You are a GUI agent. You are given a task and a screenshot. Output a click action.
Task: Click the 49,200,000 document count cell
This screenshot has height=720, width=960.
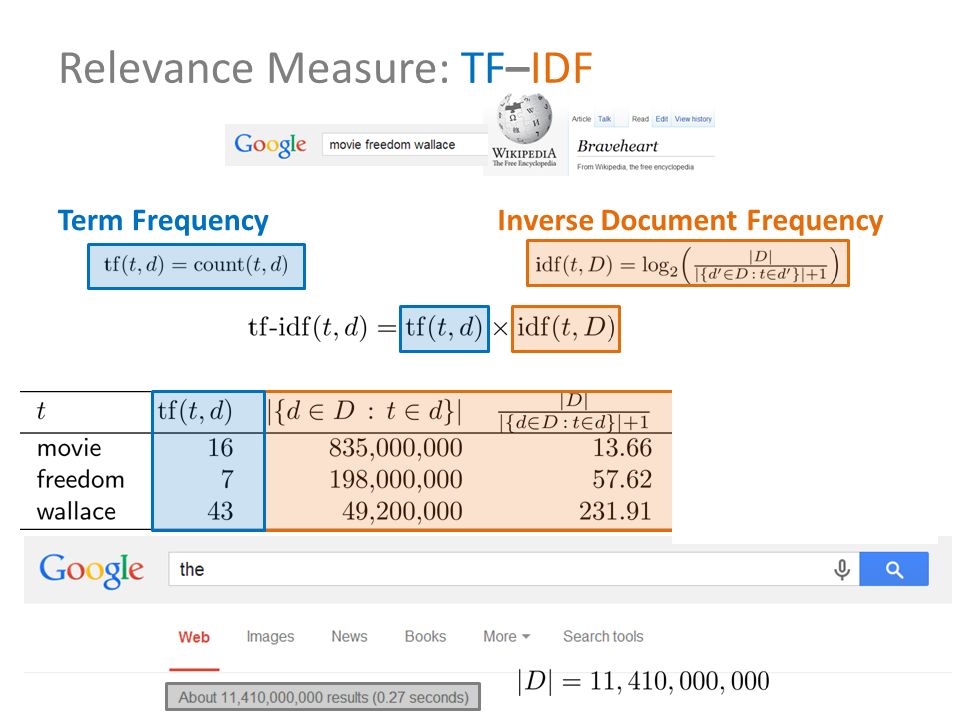[402, 512]
